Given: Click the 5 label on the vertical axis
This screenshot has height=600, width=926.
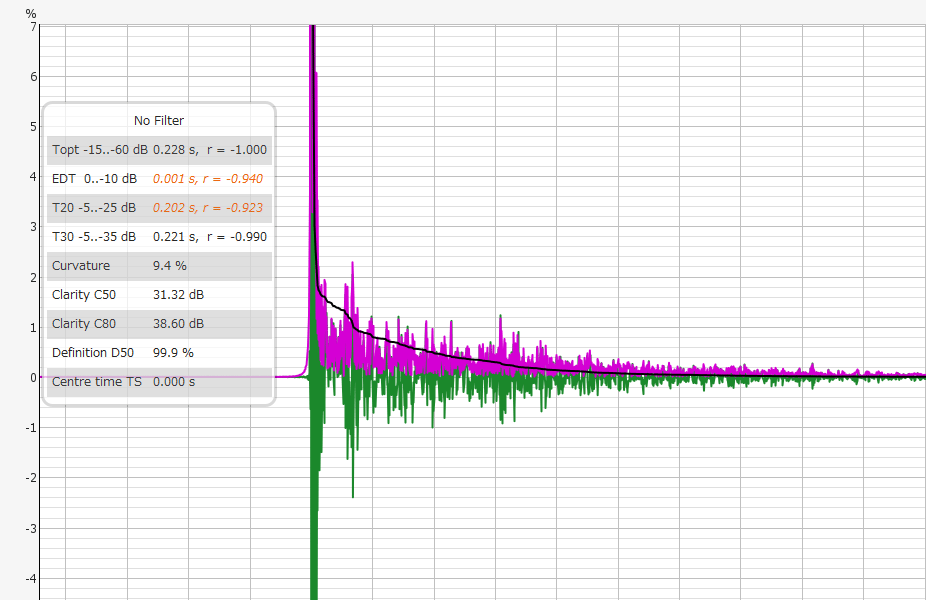Looking at the screenshot, I should tap(33, 127).
